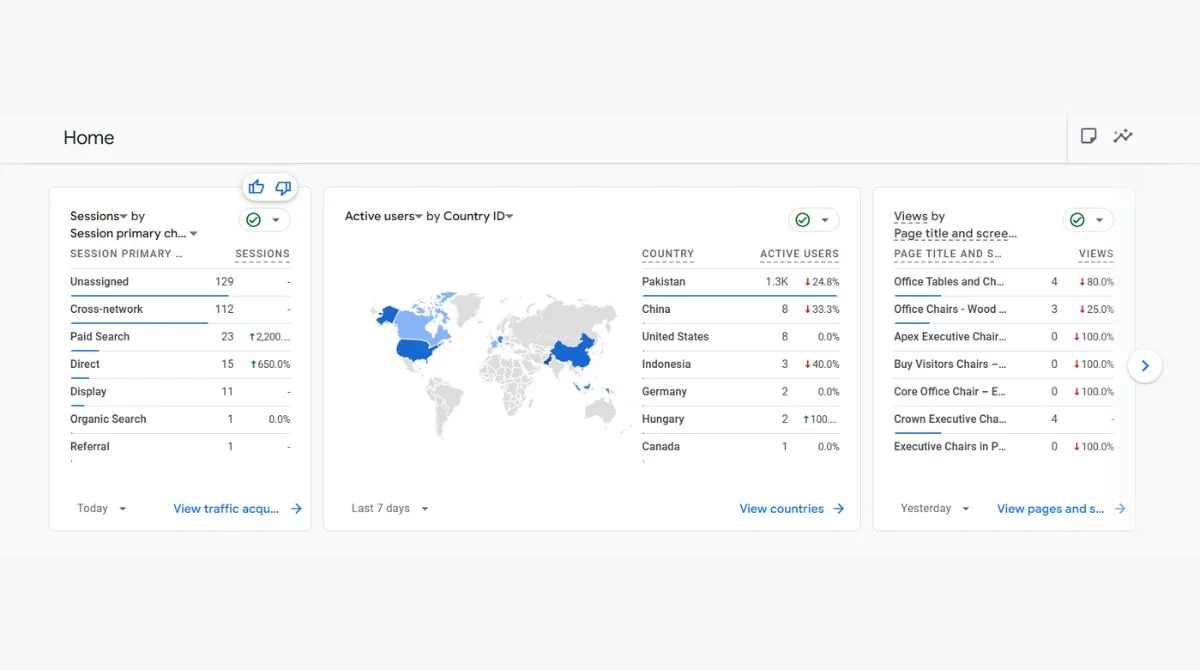Open Session primary channel dimension dropdown
Screen dimensions: 1200x670
(x=134, y=233)
